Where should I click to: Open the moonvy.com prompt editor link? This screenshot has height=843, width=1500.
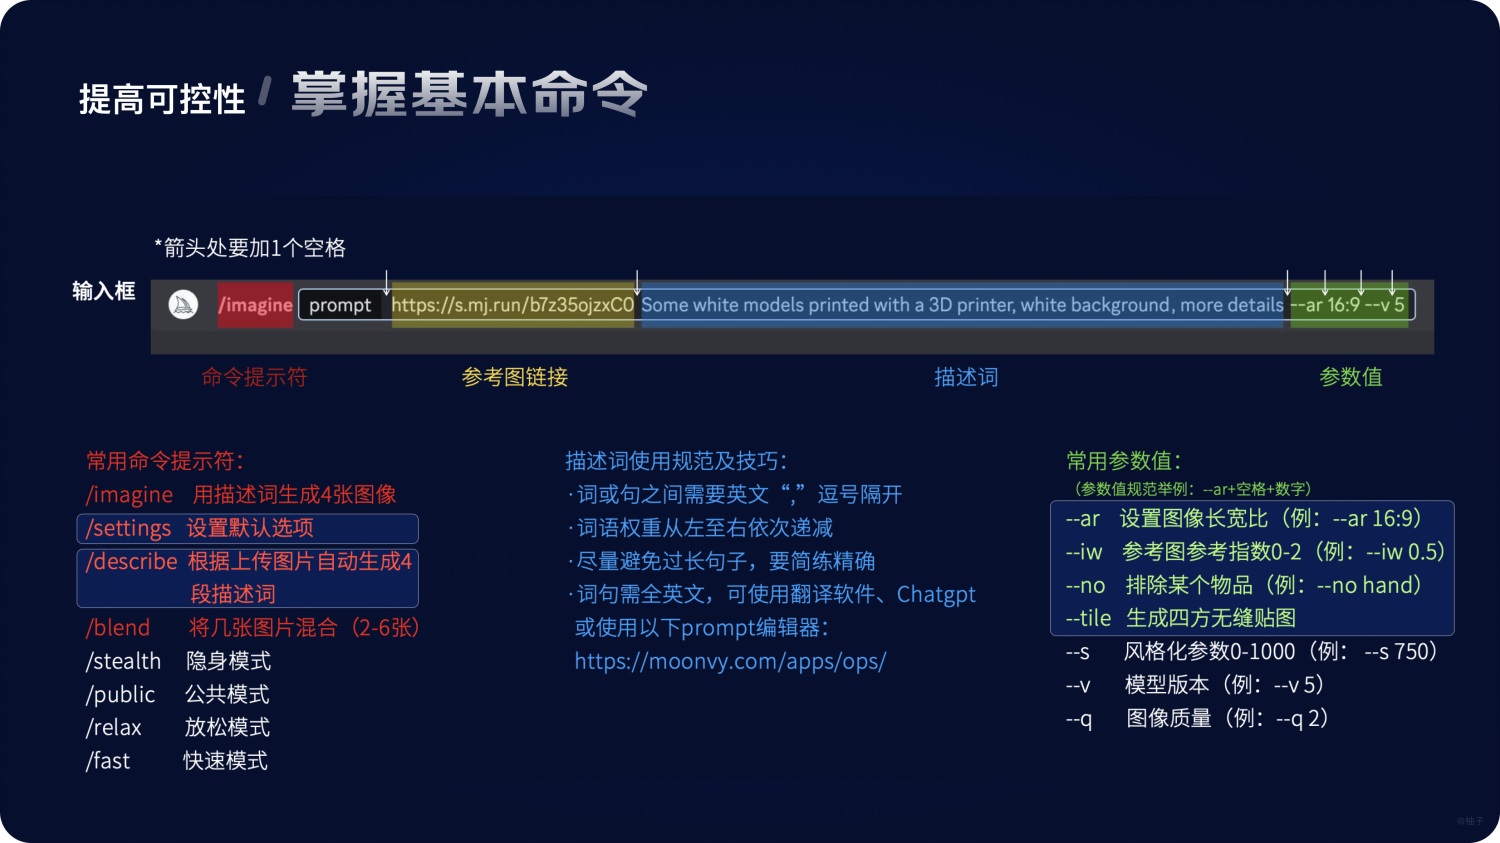731,661
